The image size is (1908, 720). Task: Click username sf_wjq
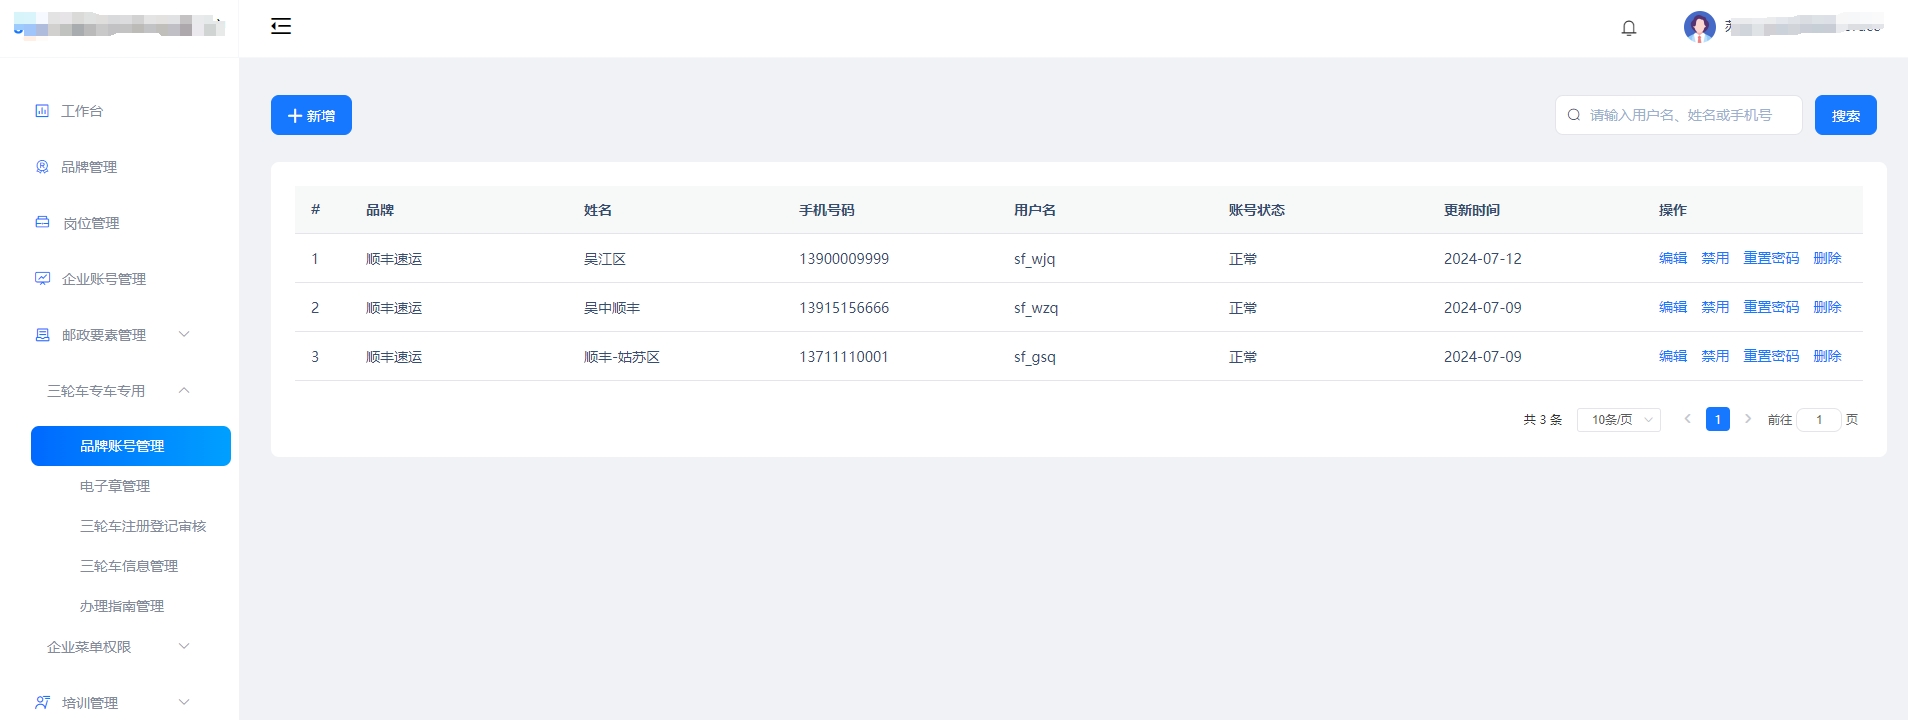pos(1035,259)
